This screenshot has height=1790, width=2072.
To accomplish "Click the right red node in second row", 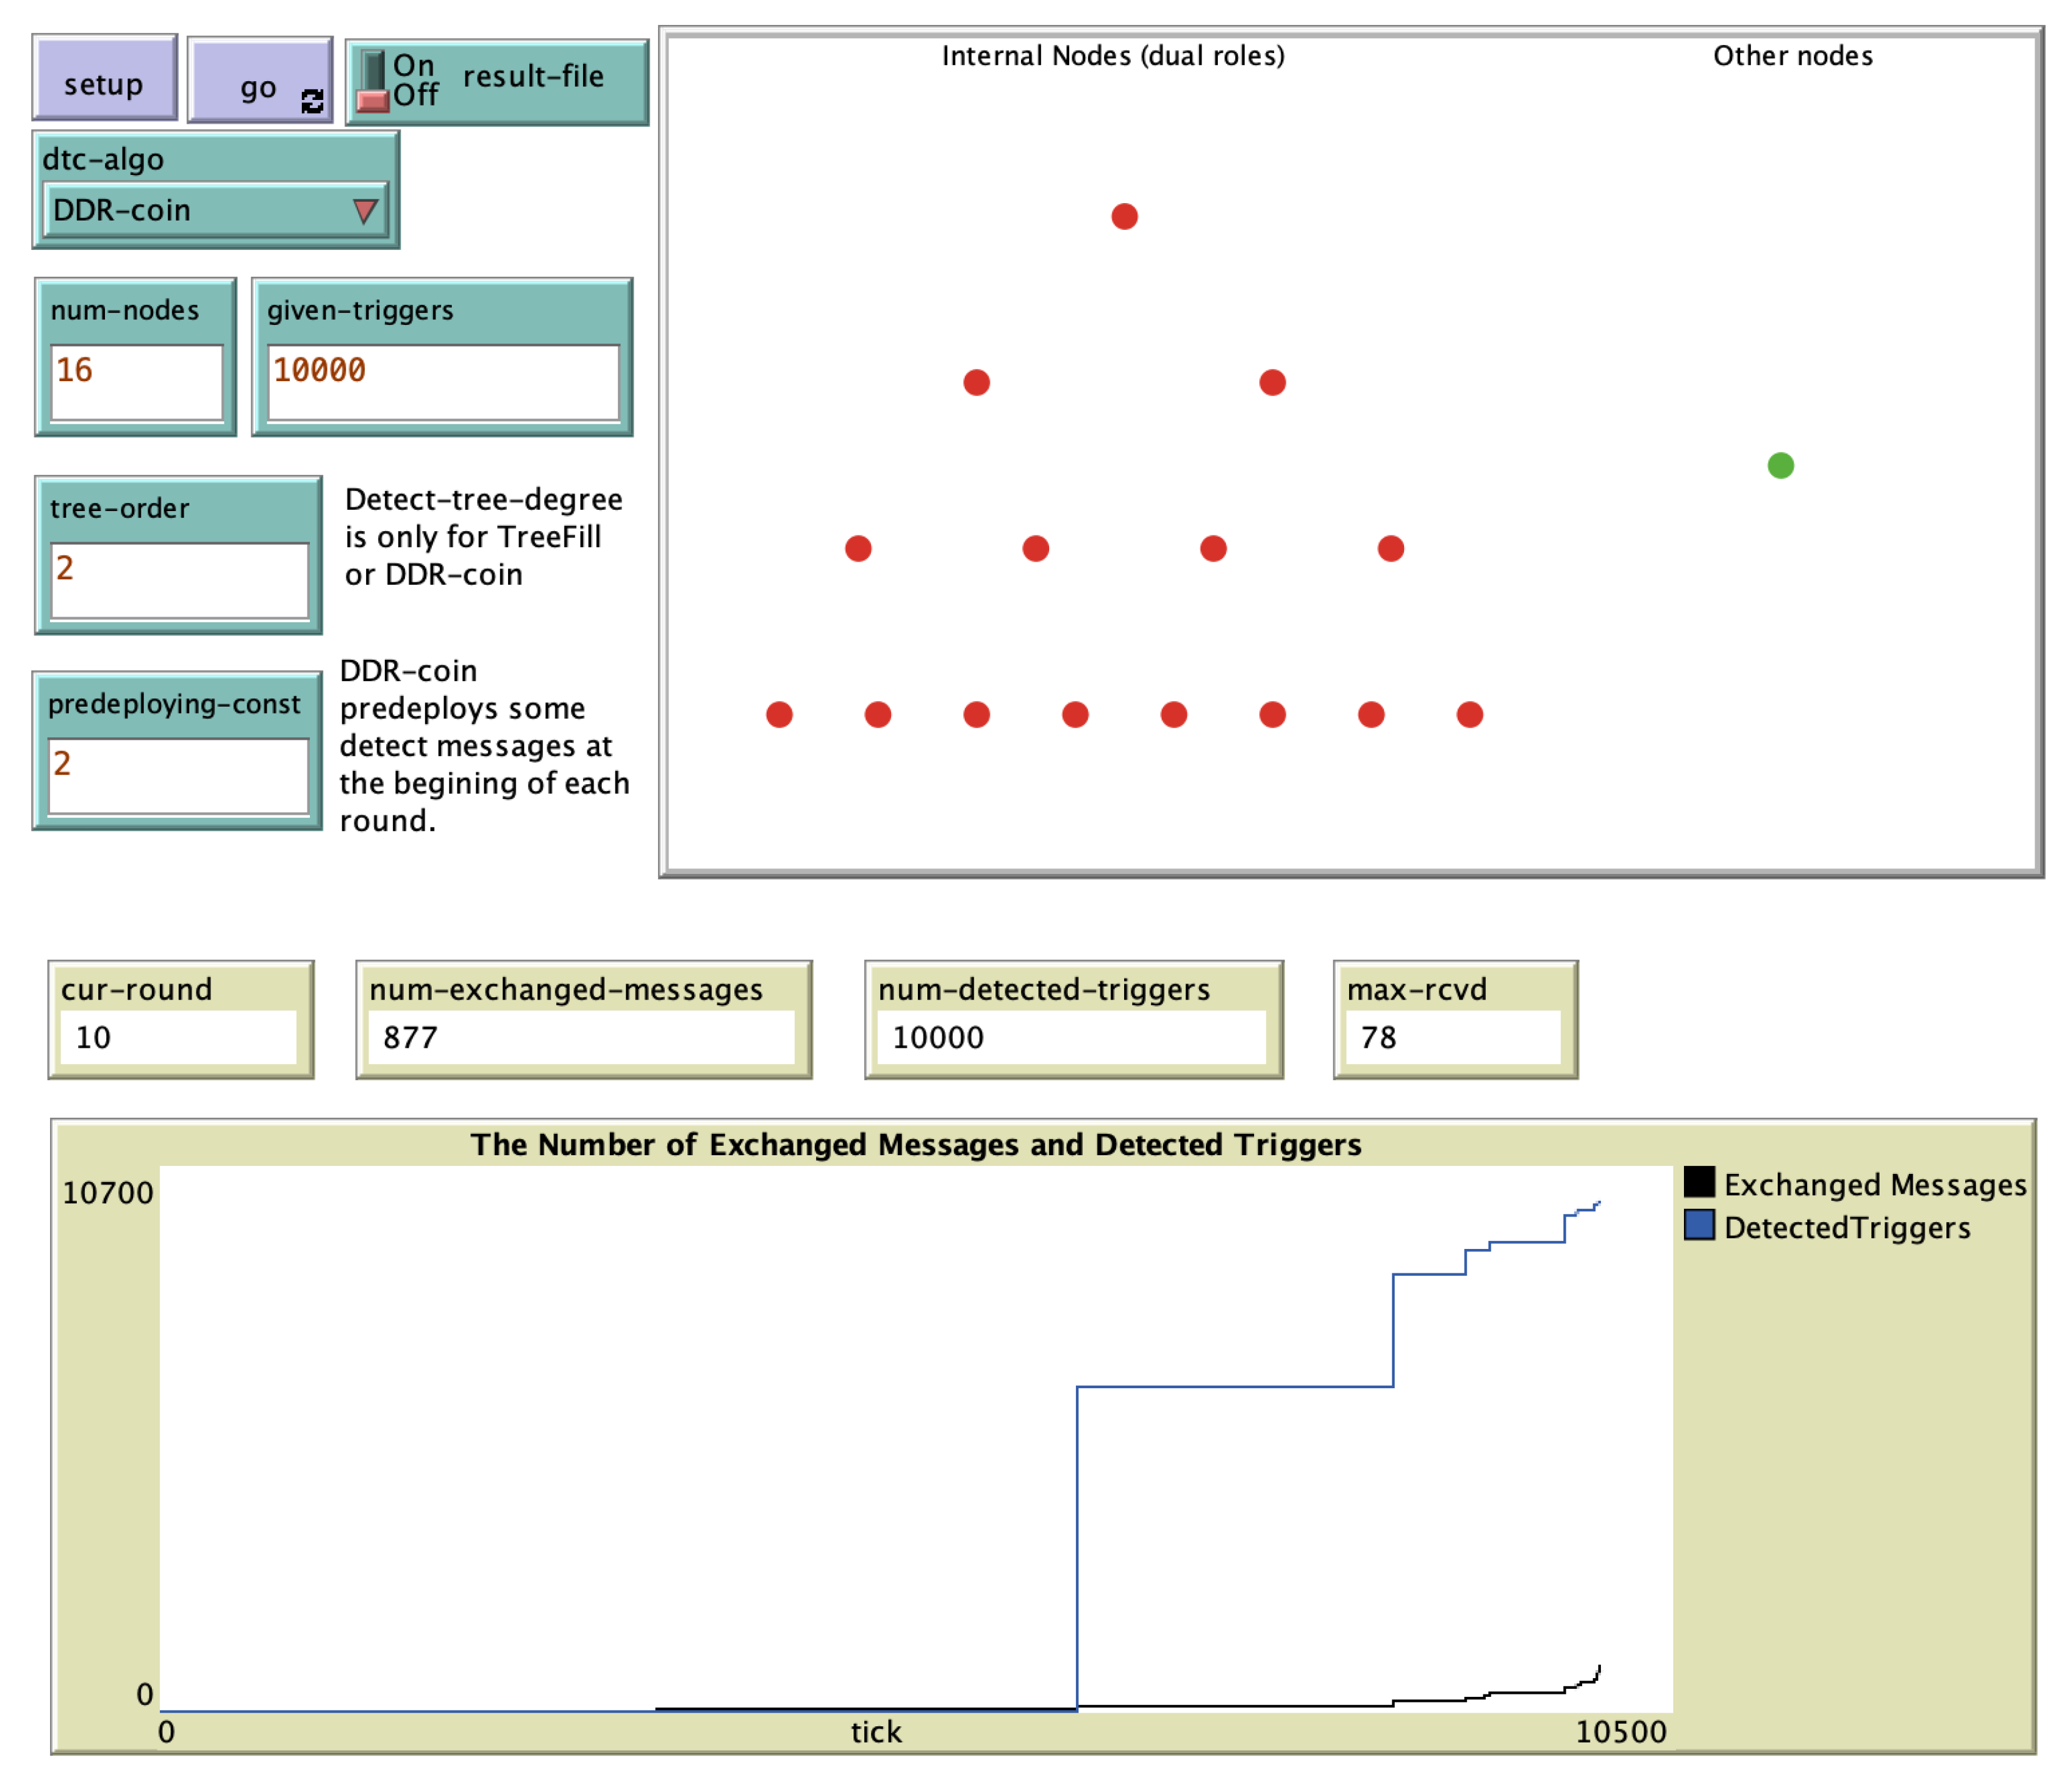I will click(x=1272, y=382).
